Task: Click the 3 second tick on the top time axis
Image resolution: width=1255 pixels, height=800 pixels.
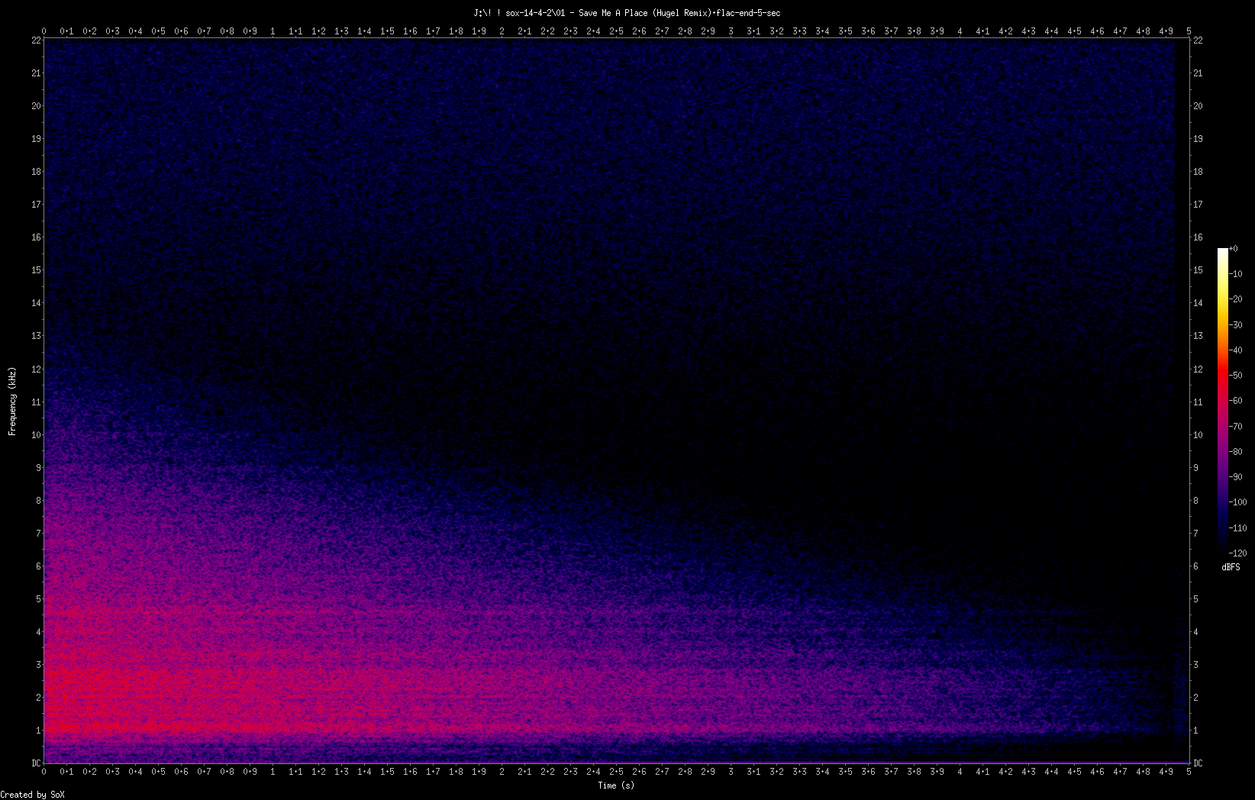Action: [x=731, y=30]
